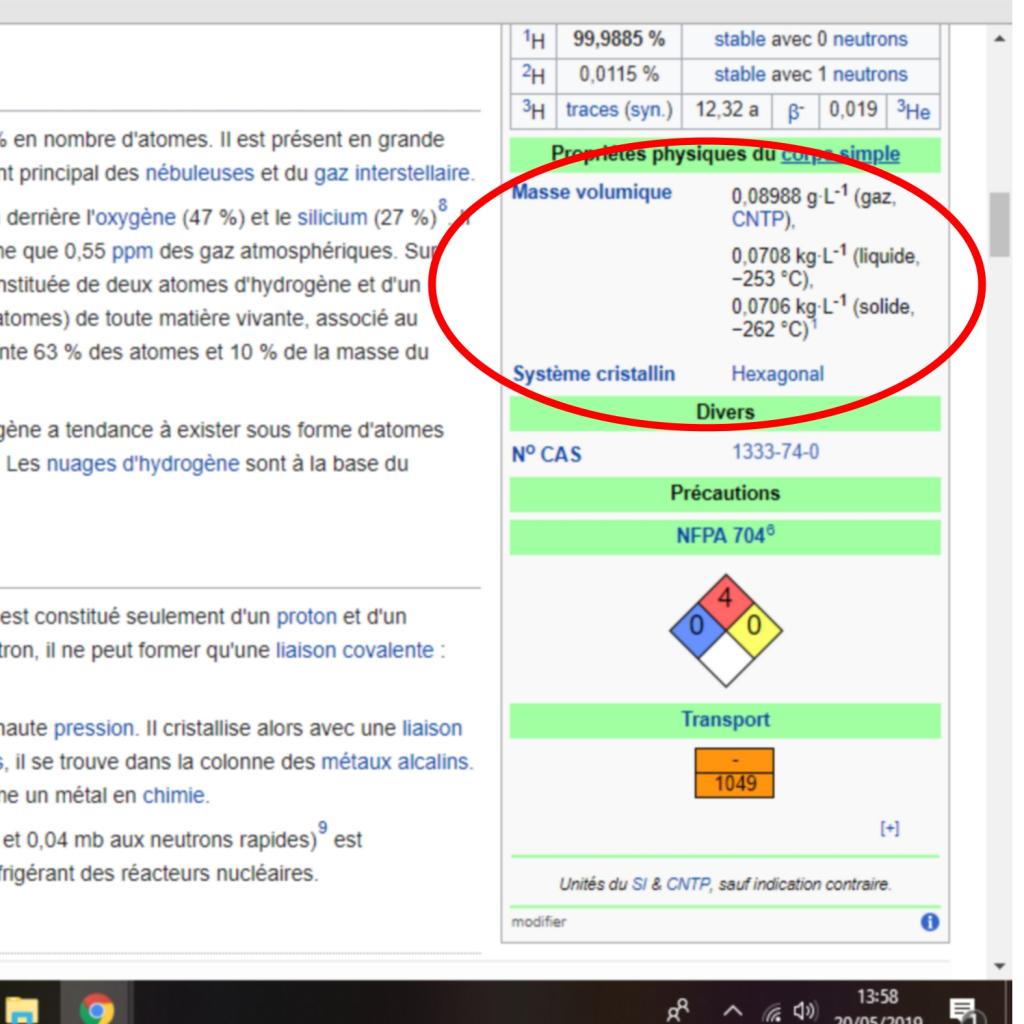Viewport: 1024px width, 1024px height.
Task: Click the blue info icon in infobox
Action: [929, 921]
